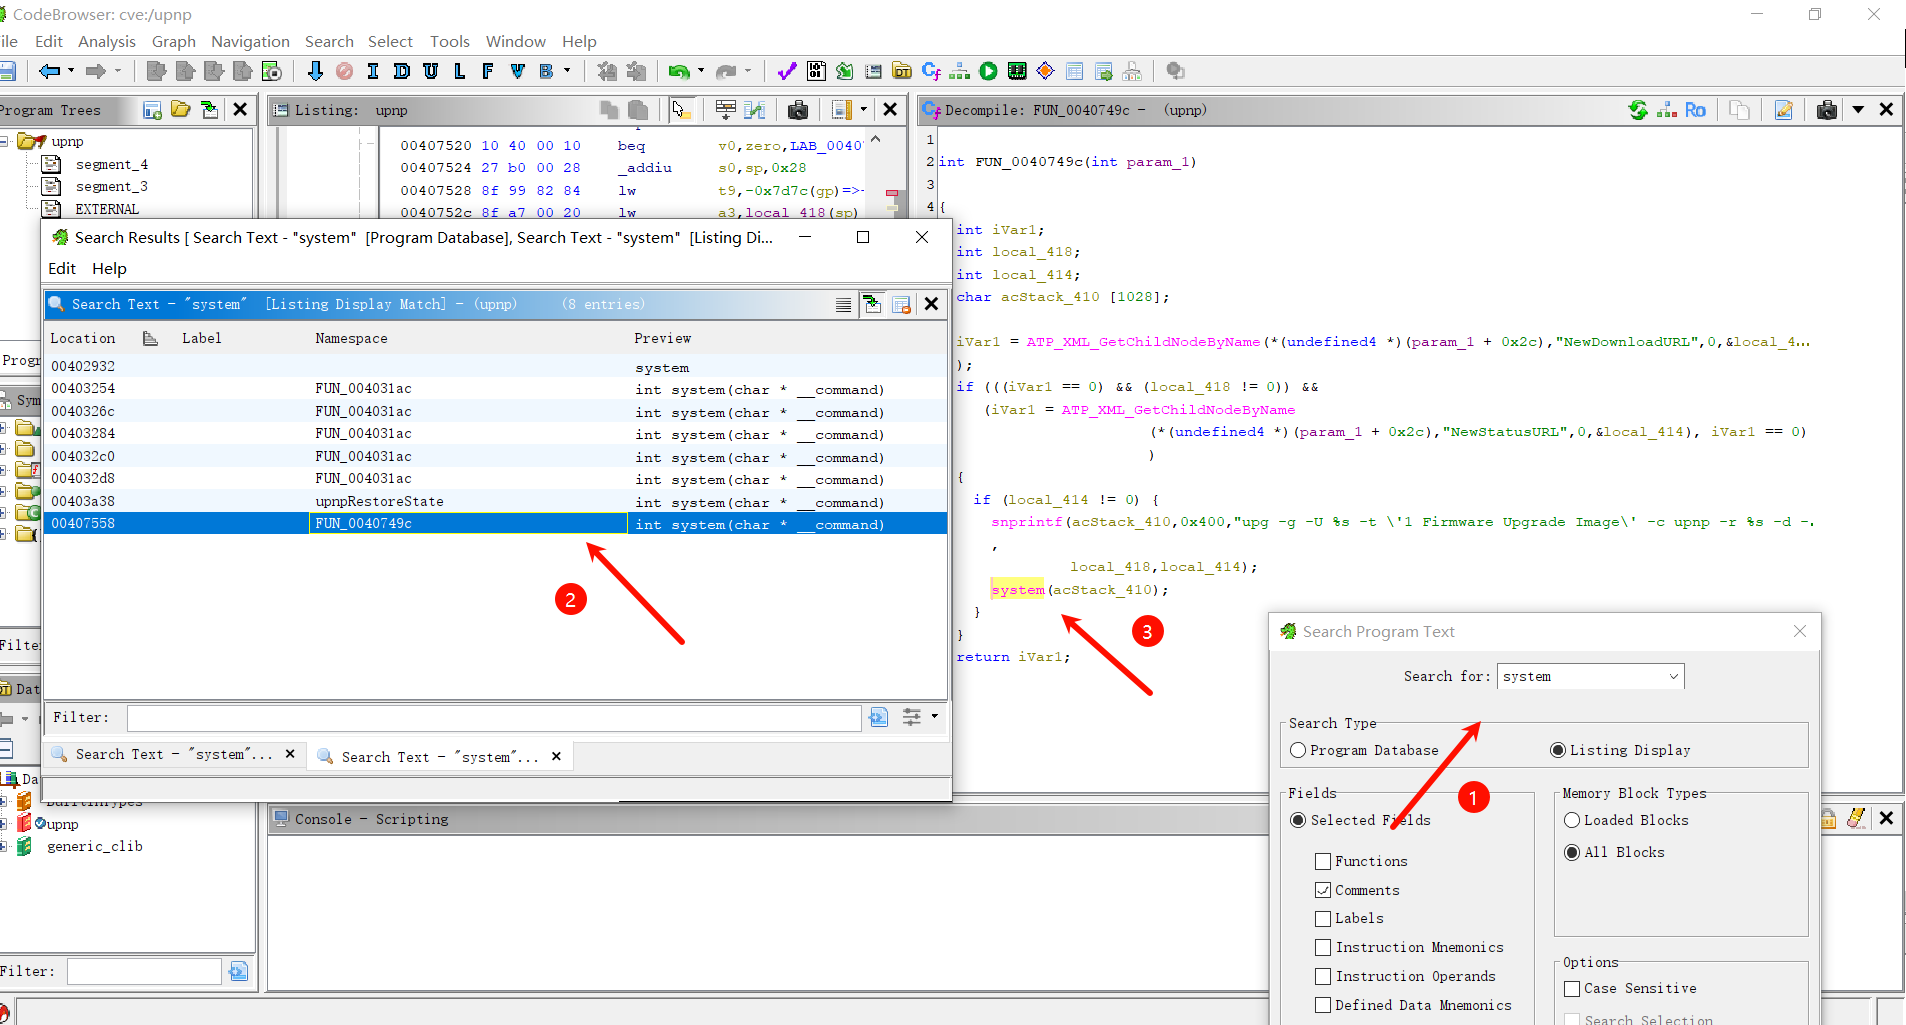Click the Decompile panel function graph icon

[x=1667, y=110]
